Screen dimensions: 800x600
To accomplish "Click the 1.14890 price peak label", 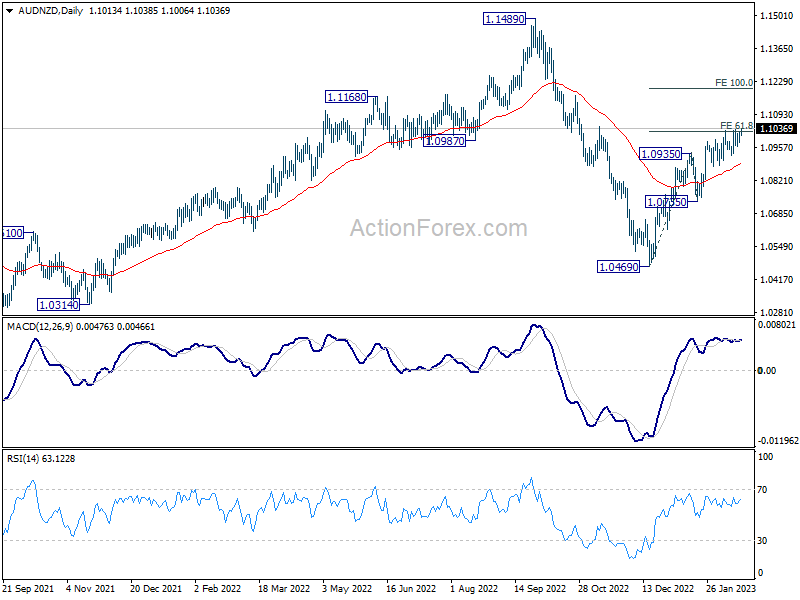I will [505, 19].
